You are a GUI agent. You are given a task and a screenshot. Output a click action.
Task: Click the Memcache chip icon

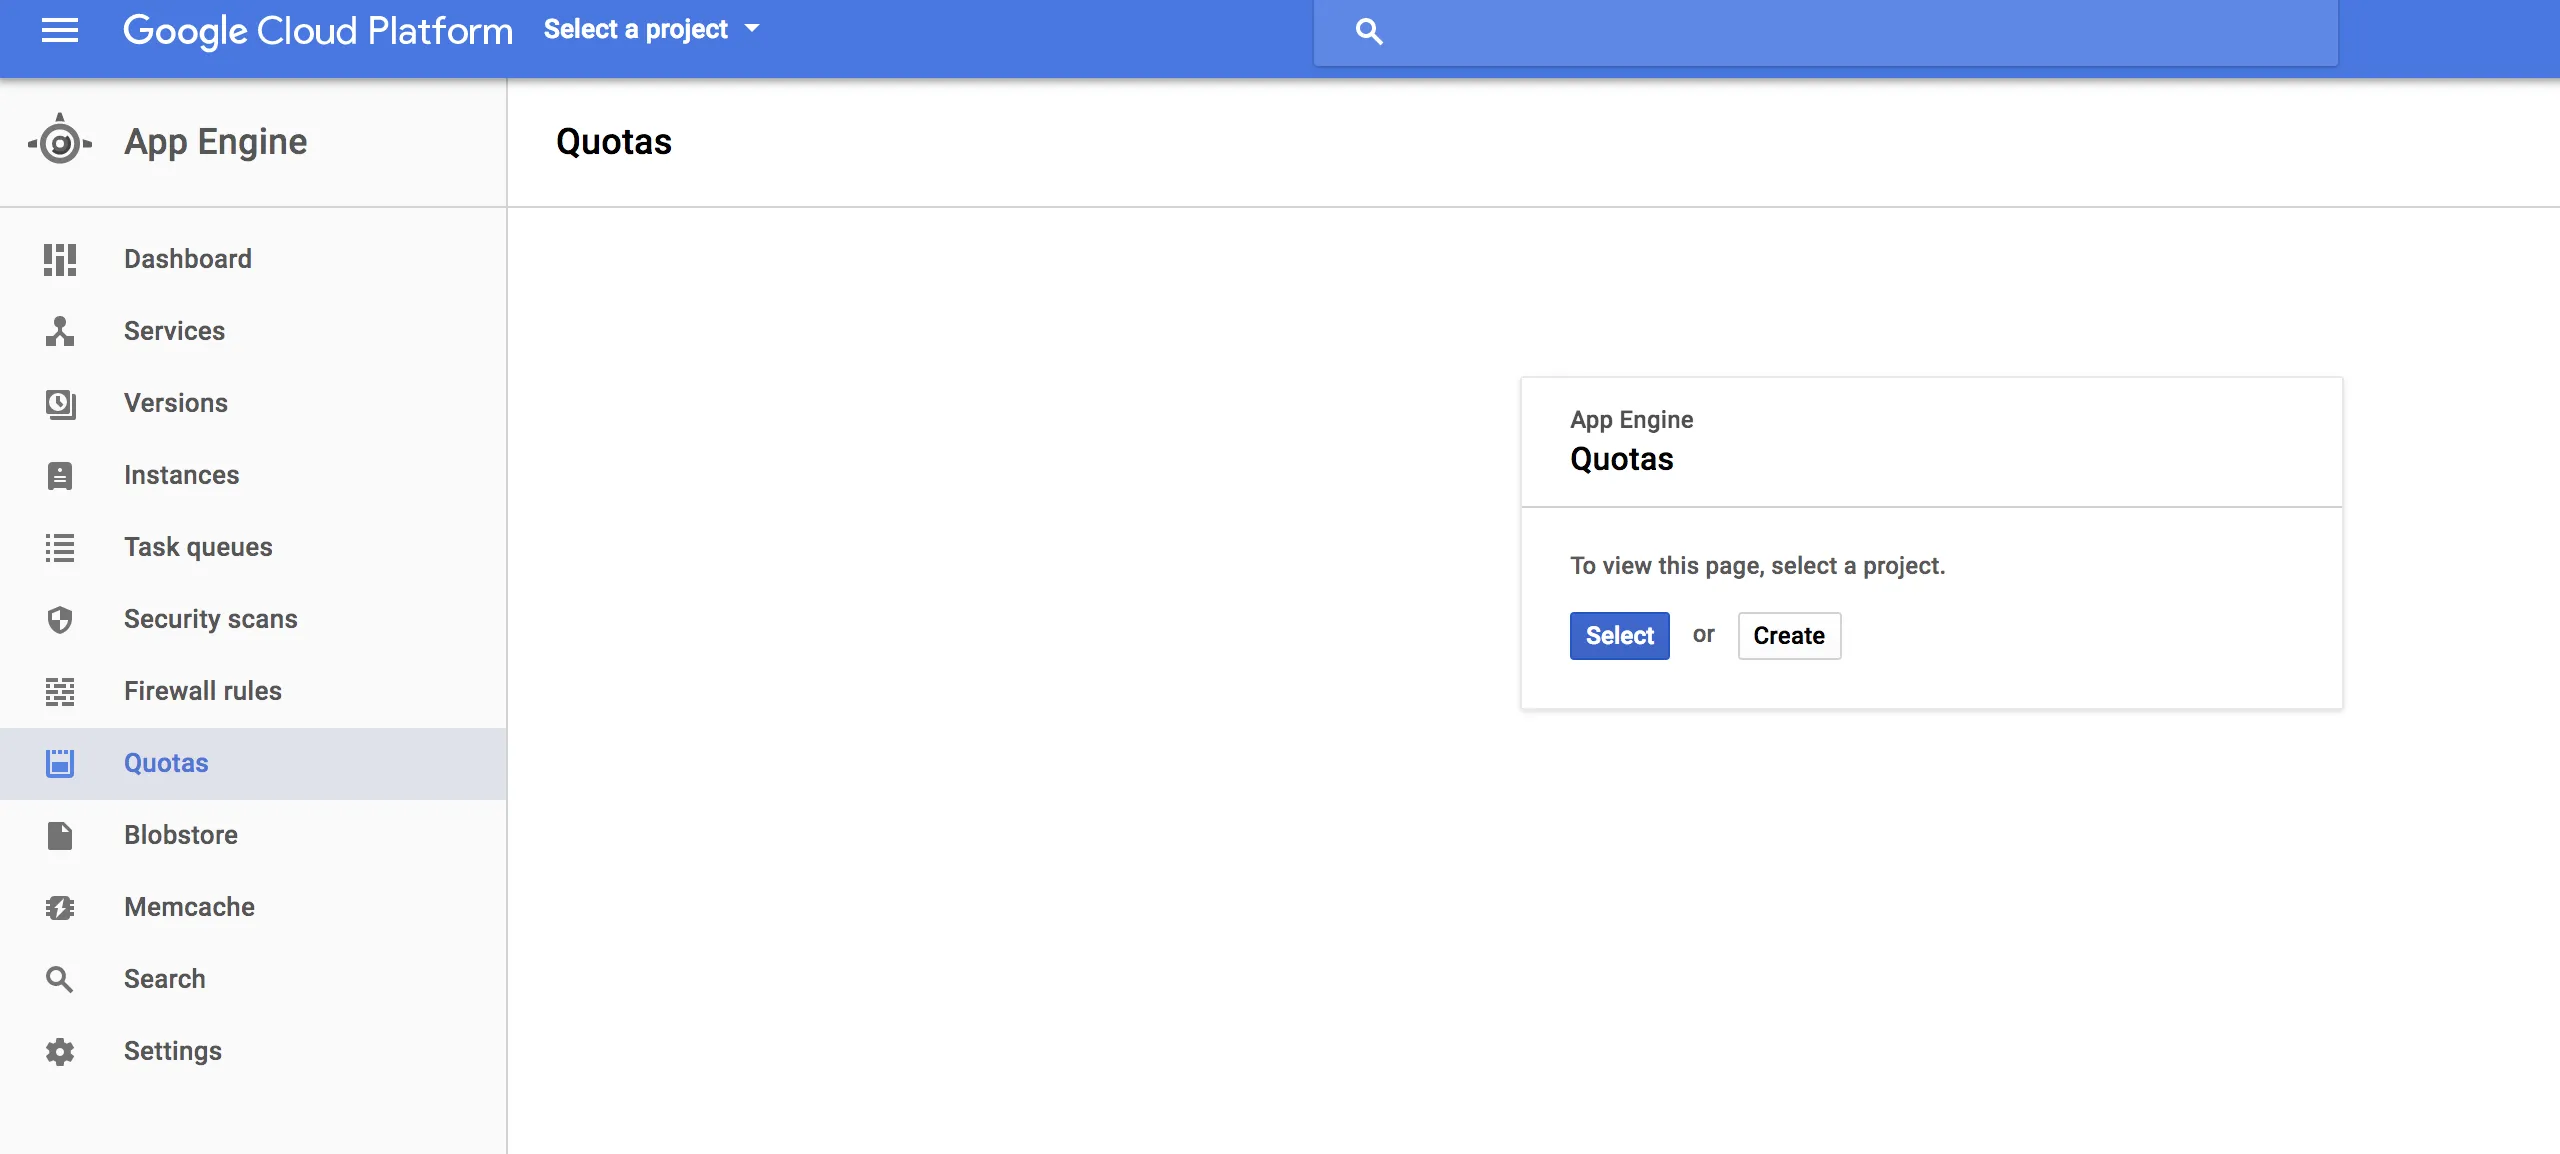click(60, 907)
